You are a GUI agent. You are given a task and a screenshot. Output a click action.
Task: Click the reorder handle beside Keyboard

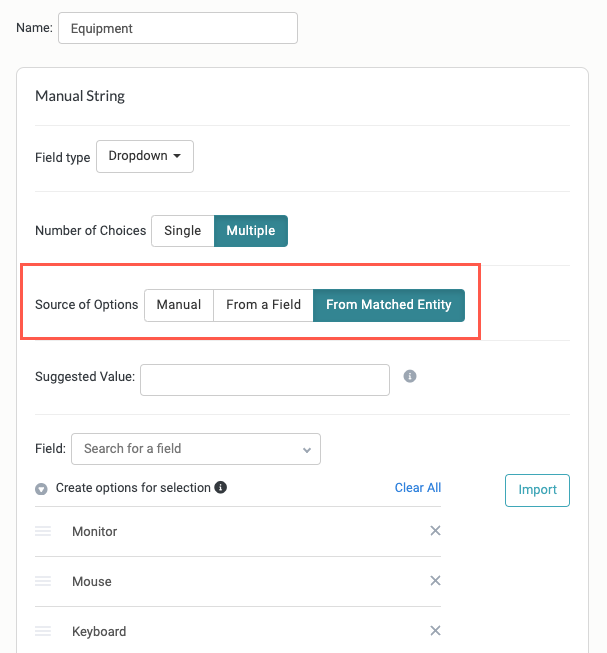click(43, 631)
